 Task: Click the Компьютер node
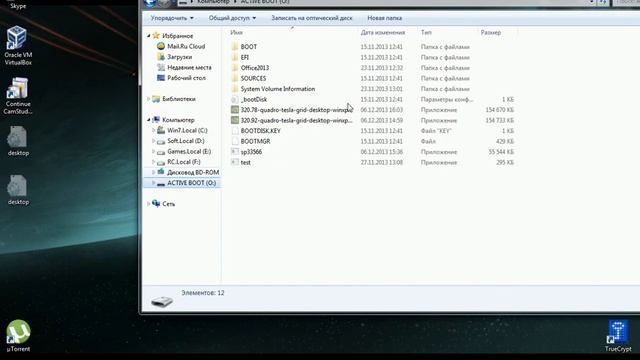pyautogui.click(x=178, y=120)
